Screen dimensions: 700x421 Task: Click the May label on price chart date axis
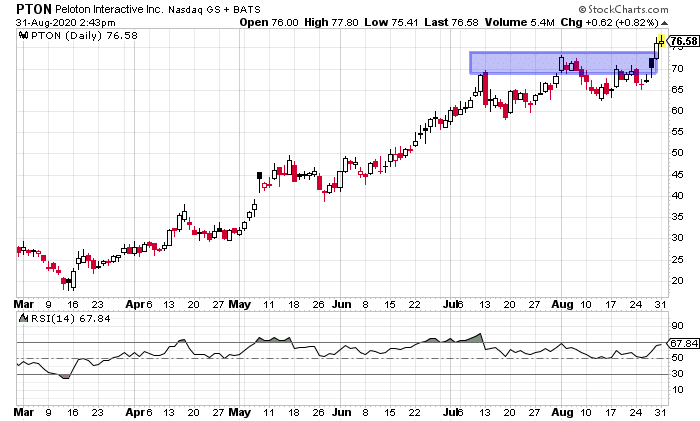[x=239, y=304]
